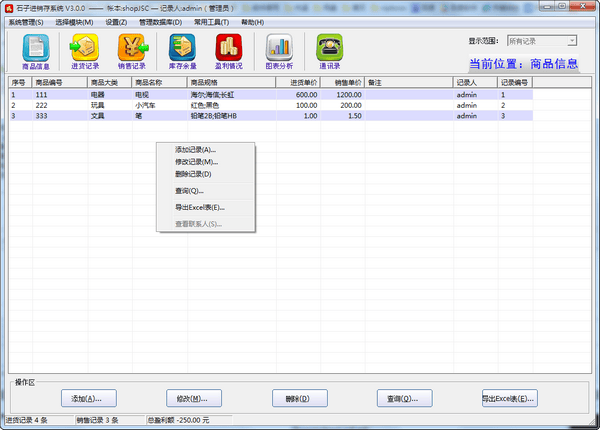The image size is (600, 430).
Task: Open the 系统管理(S) menu
Action: click(26, 22)
